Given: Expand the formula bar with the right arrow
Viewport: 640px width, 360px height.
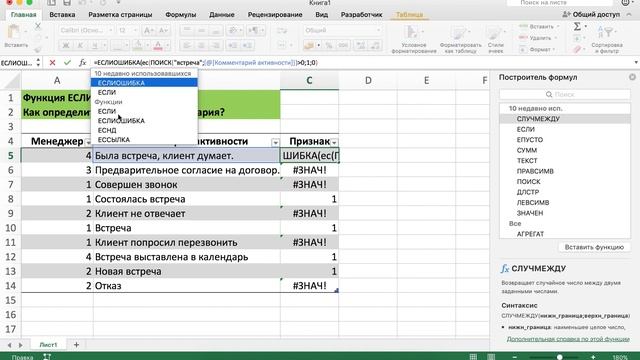Looking at the screenshot, I should tap(636, 62).
